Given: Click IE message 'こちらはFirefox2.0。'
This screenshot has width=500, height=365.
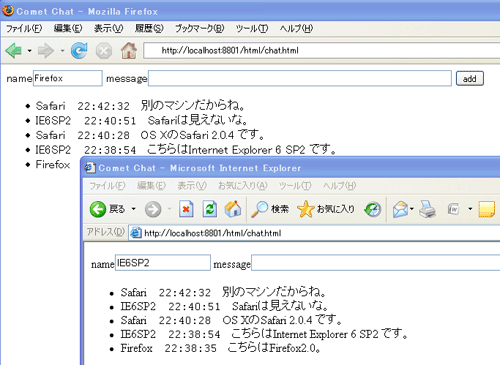Looking at the screenshot, I should point(274,348).
